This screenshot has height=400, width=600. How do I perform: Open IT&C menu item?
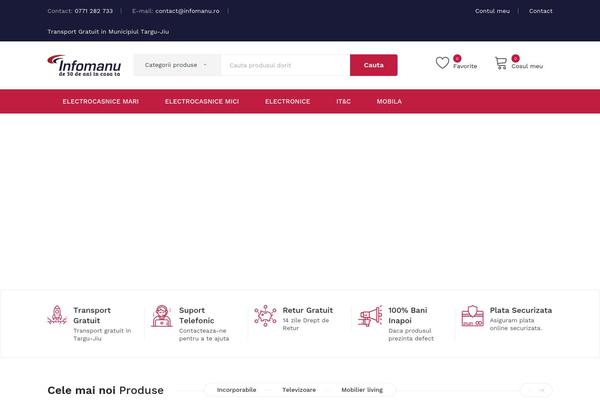coord(343,101)
